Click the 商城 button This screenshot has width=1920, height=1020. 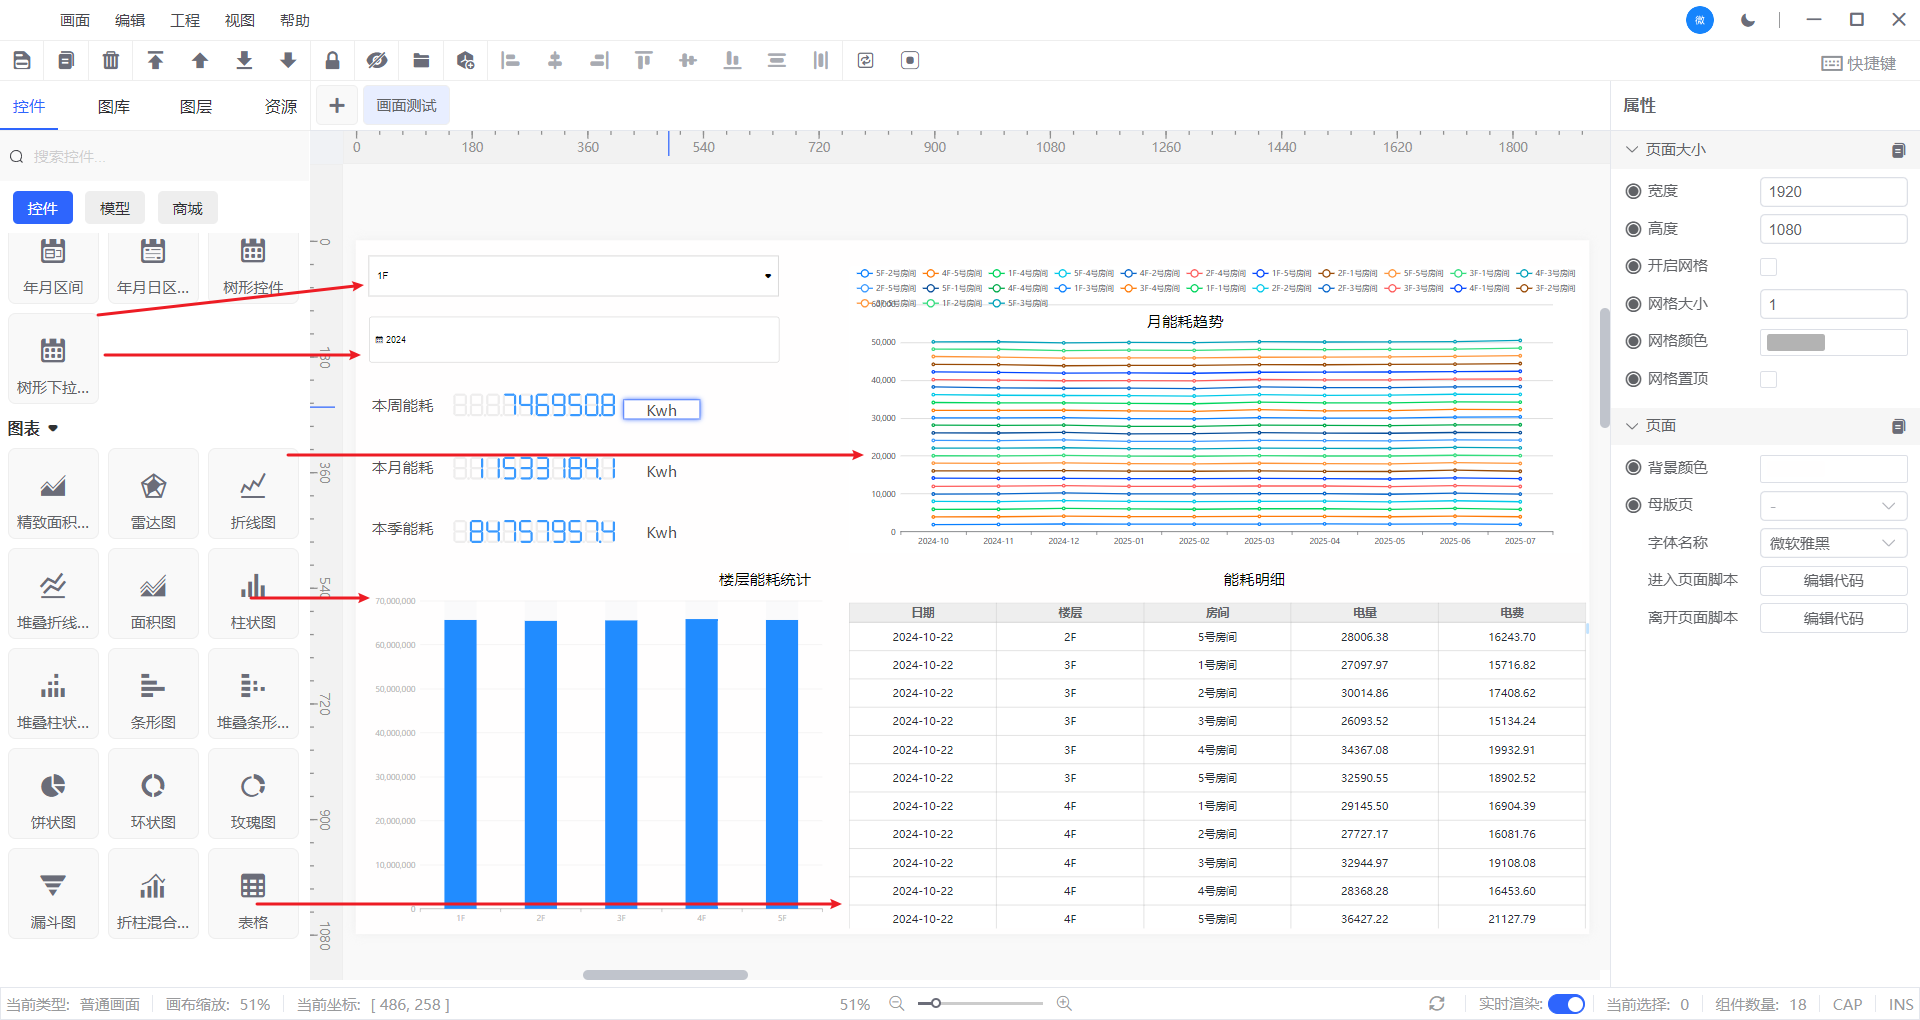(x=188, y=208)
